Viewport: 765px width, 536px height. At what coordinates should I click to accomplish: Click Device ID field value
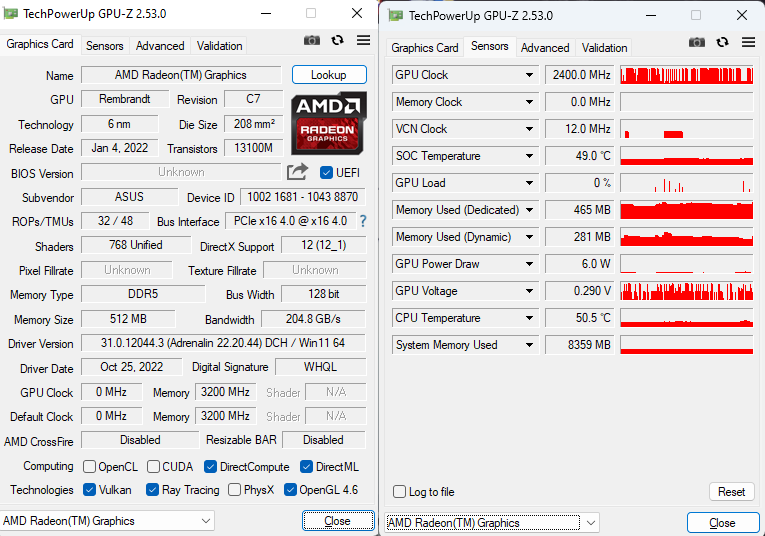302,197
